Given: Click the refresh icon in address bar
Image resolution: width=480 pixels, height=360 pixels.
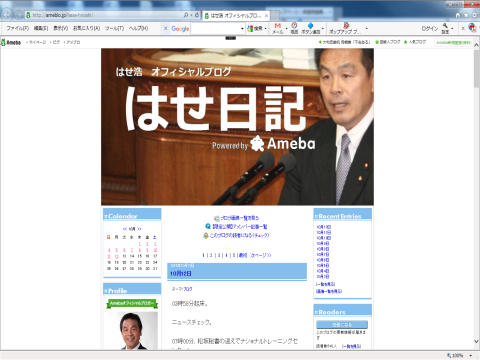Looking at the screenshot, I should pyautogui.click(x=197, y=15).
